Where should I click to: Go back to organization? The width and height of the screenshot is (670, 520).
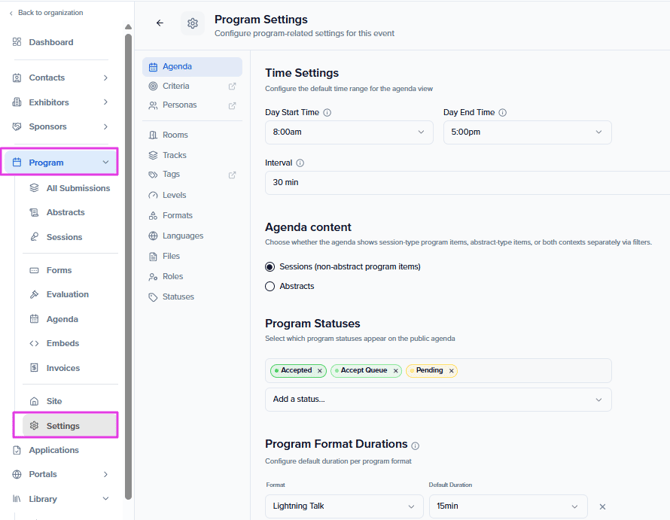point(46,13)
